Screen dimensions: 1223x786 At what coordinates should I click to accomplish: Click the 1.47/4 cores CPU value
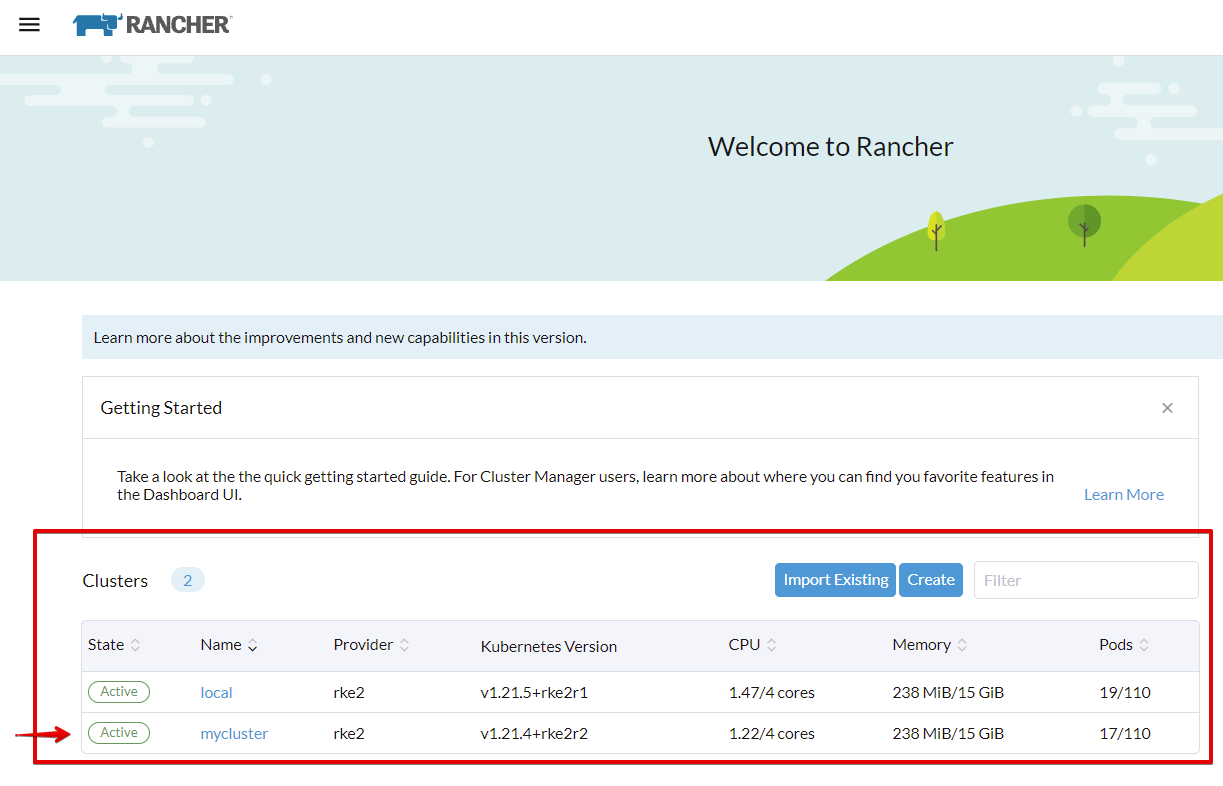(x=771, y=692)
